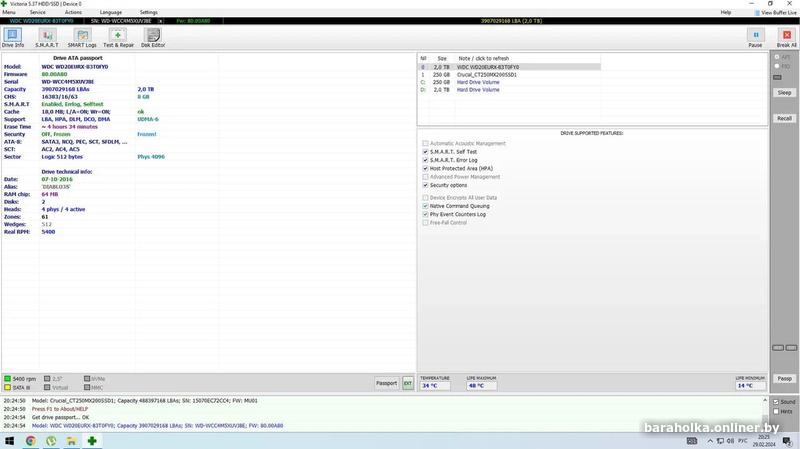Toggle Security options checkbox
Image resolution: width=800 pixels, height=449 pixels.
tap(425, 185)
